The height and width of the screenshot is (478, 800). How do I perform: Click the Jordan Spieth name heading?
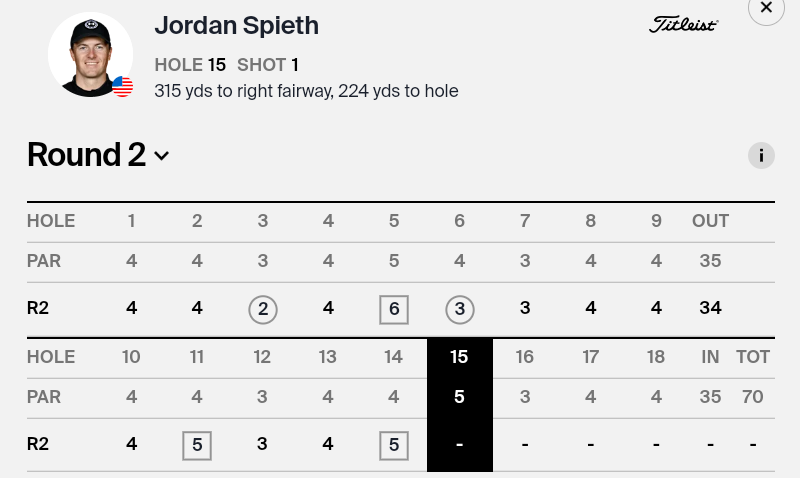[237, 26]
